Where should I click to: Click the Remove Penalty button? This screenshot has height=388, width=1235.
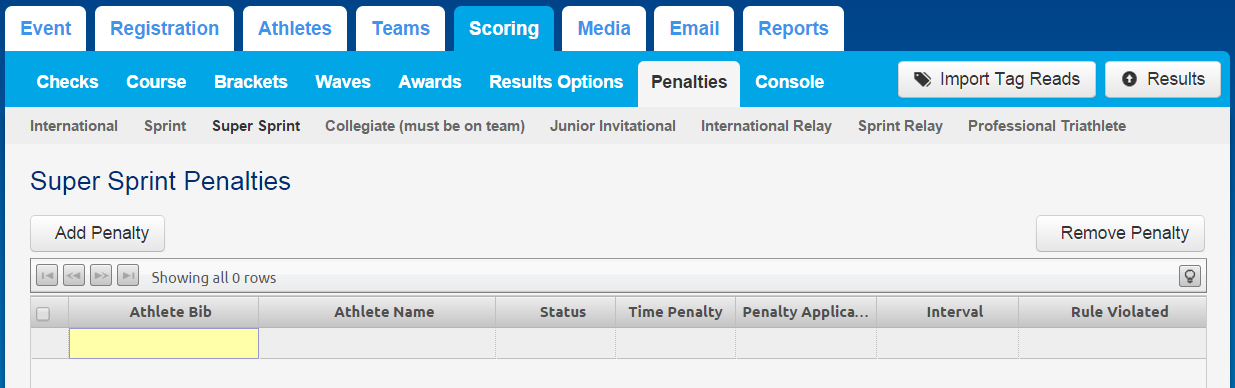1120,233
